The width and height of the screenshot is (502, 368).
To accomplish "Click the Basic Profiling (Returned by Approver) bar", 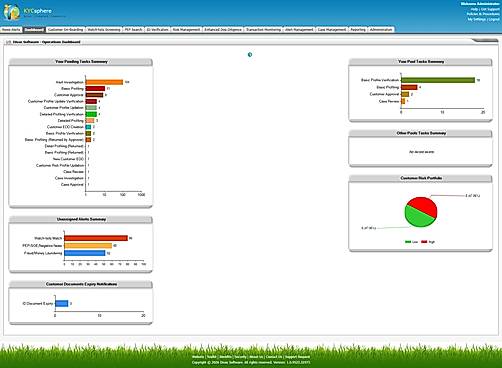I will tap(88, 140).
